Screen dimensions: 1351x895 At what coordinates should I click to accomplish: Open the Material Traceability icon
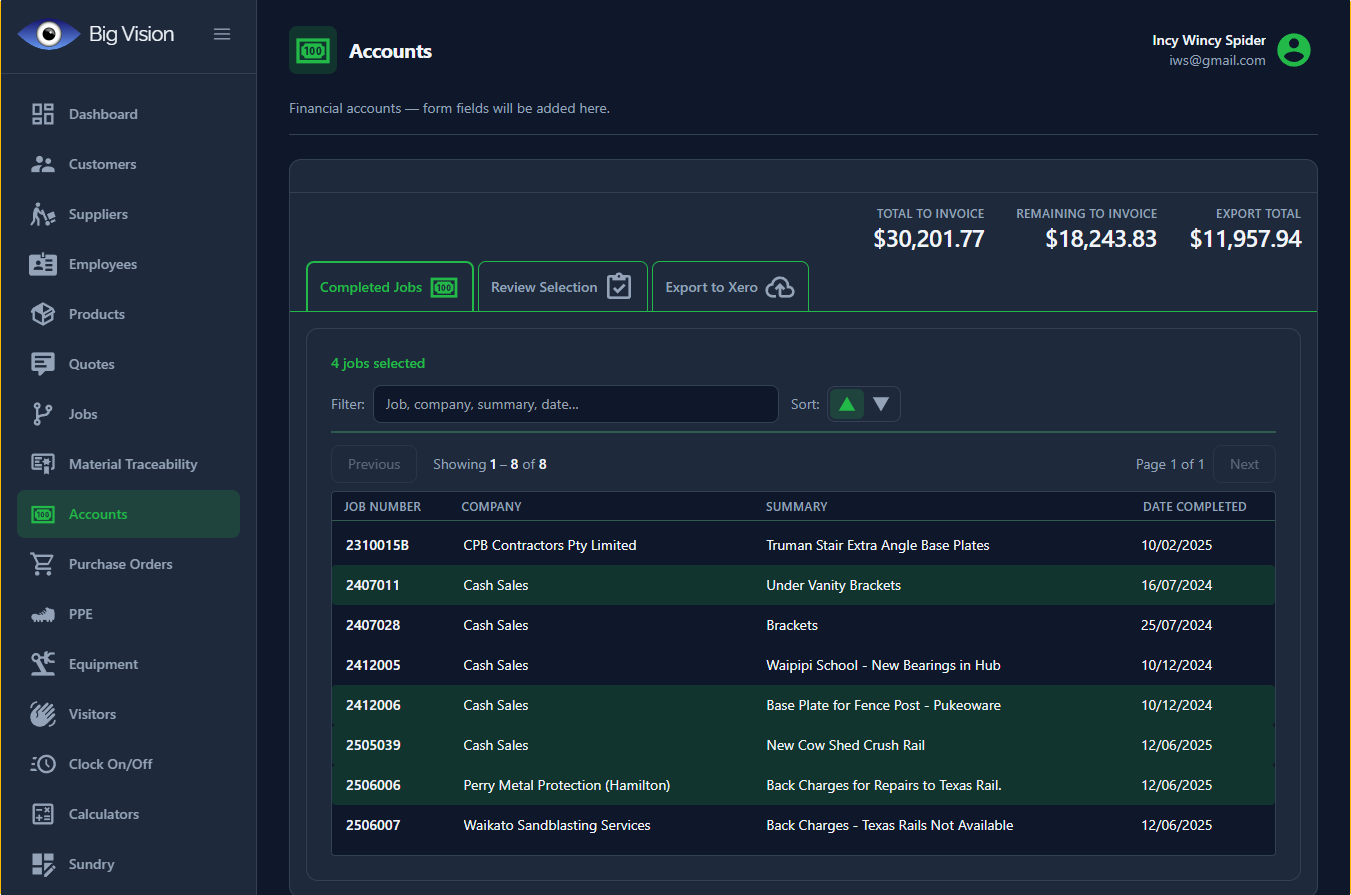pyautogui.click(x=43, y=464)
